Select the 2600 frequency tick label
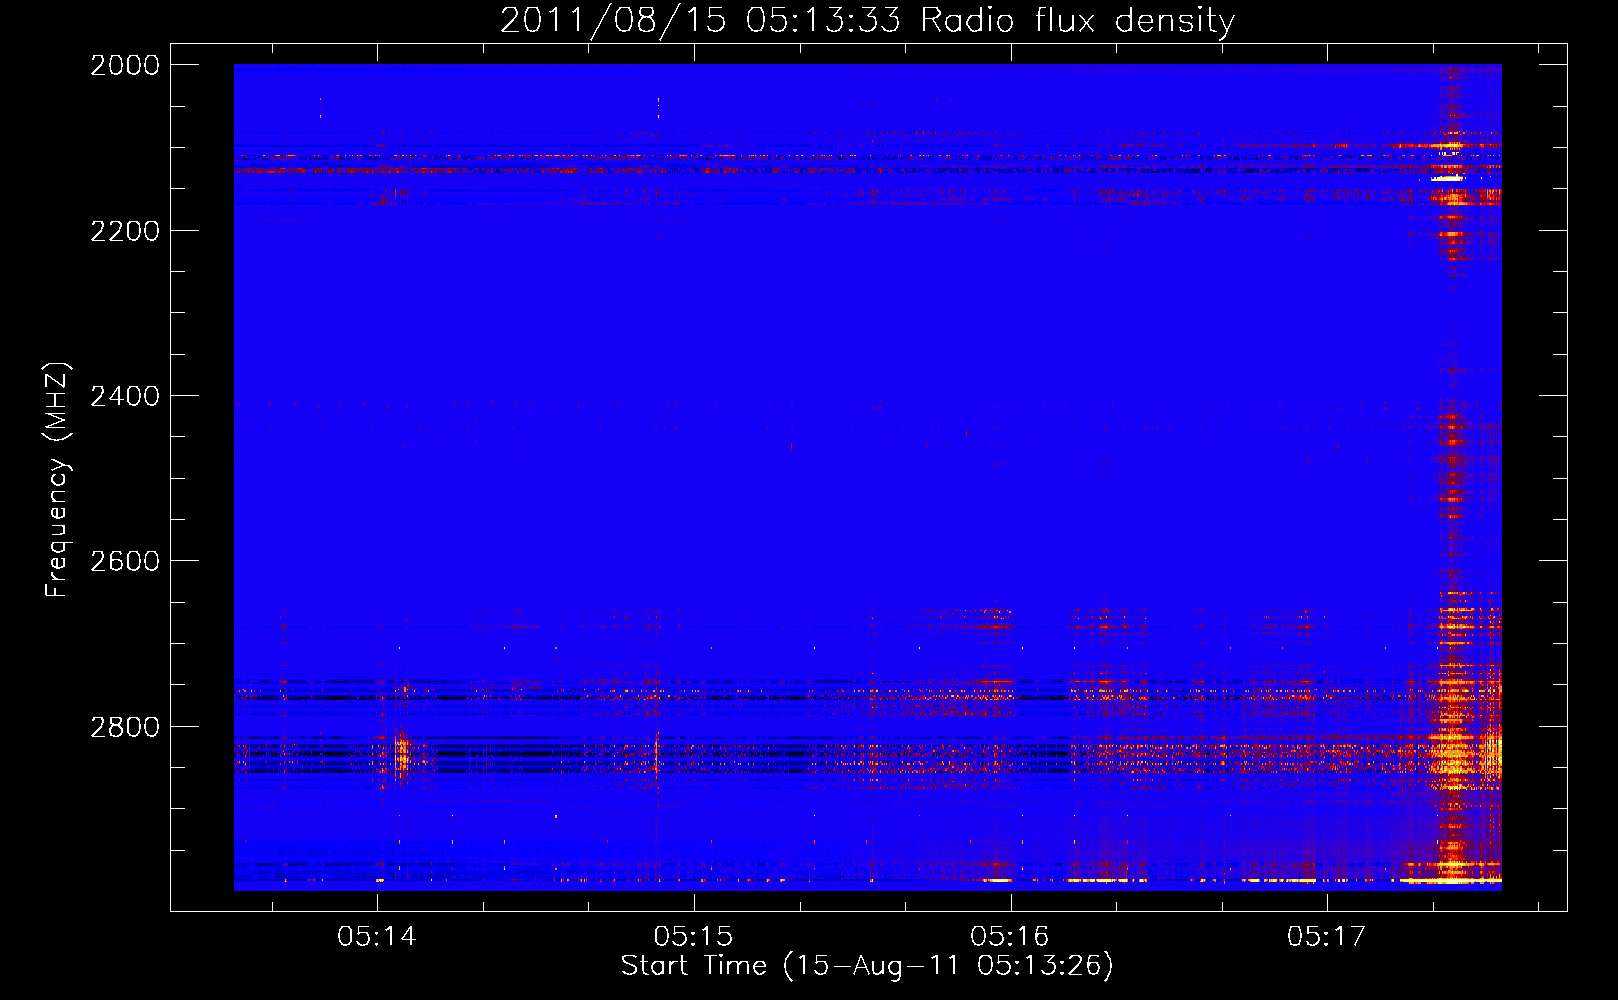The image size is (1618, 1000). click(125, 561)
